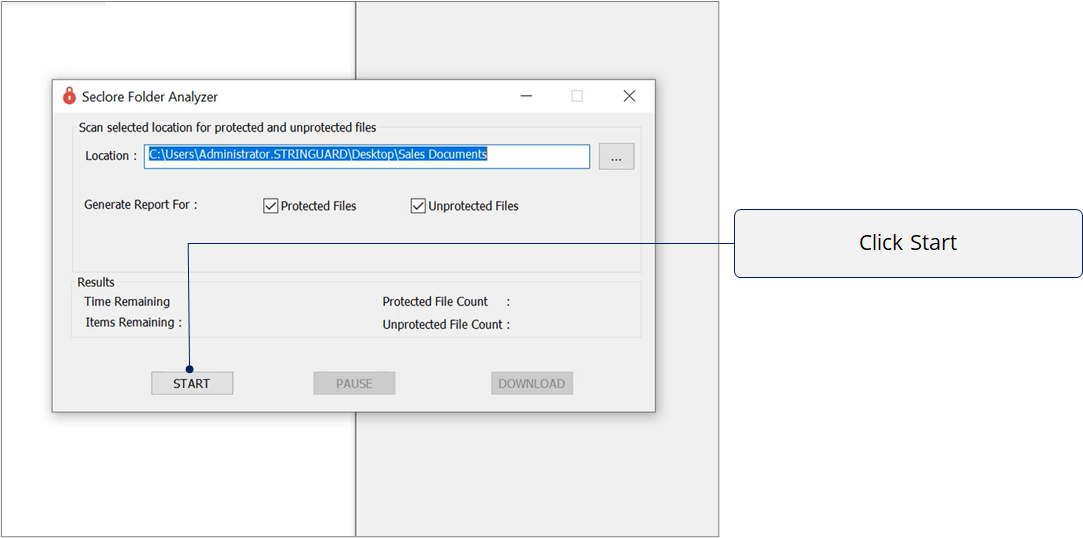This screenshot has width=1083, height=538.
Task: Click the Results group heading
Action: (96, 282)
